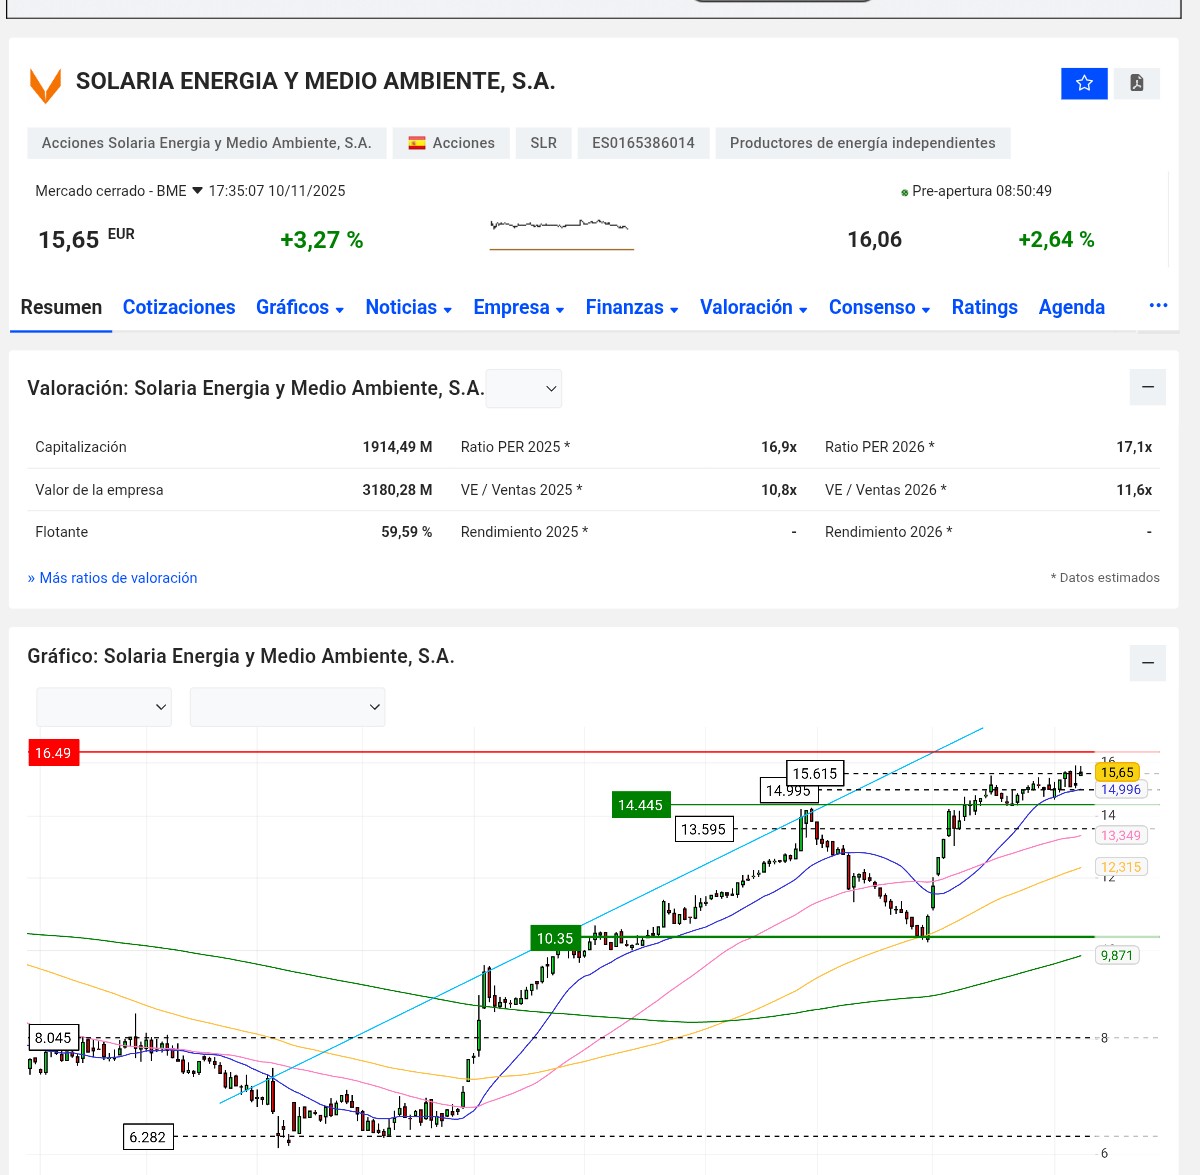Click the orange MarketScreener logo icon

45,85
